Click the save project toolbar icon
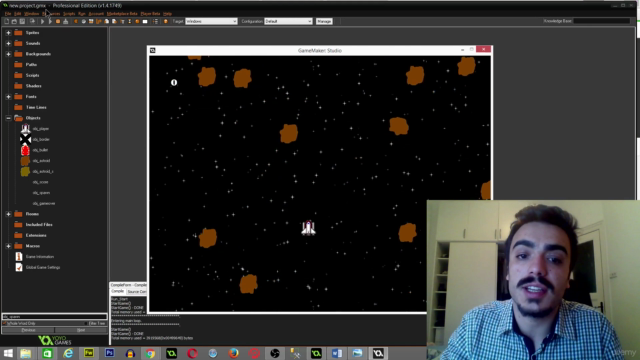 pyautogui.click(x=22, y=21)
